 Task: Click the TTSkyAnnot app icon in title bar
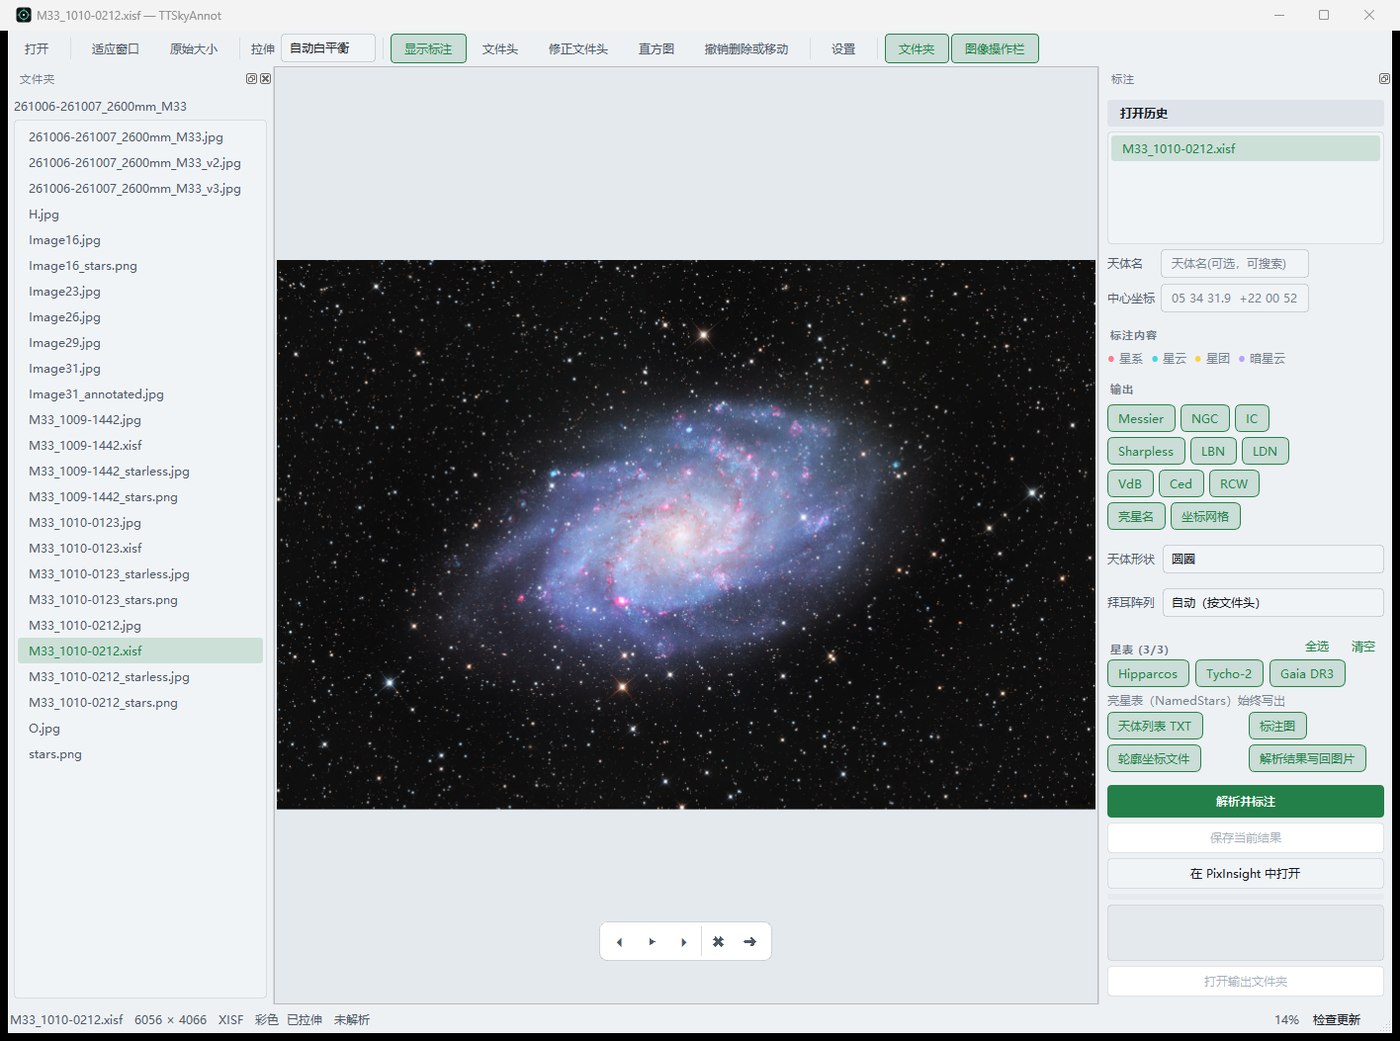[x=24, y=15]
